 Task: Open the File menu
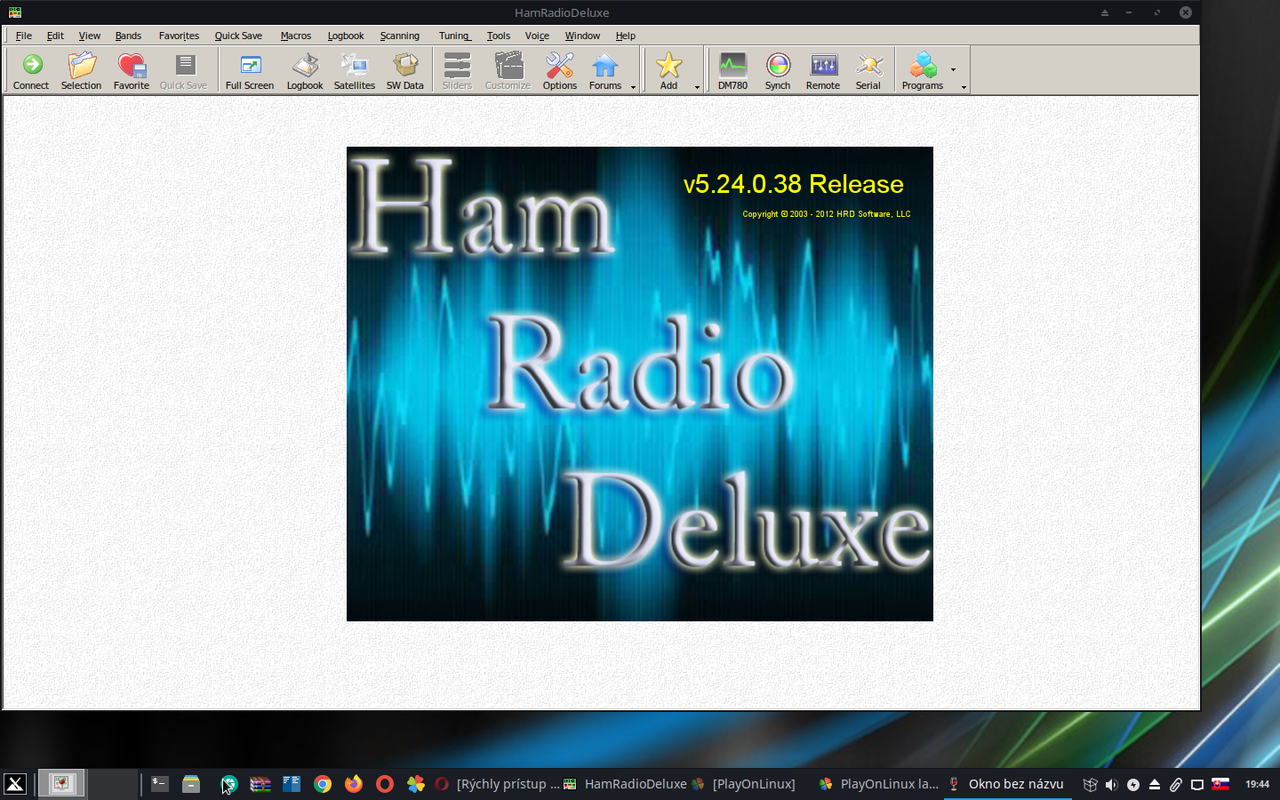(24, 36)
